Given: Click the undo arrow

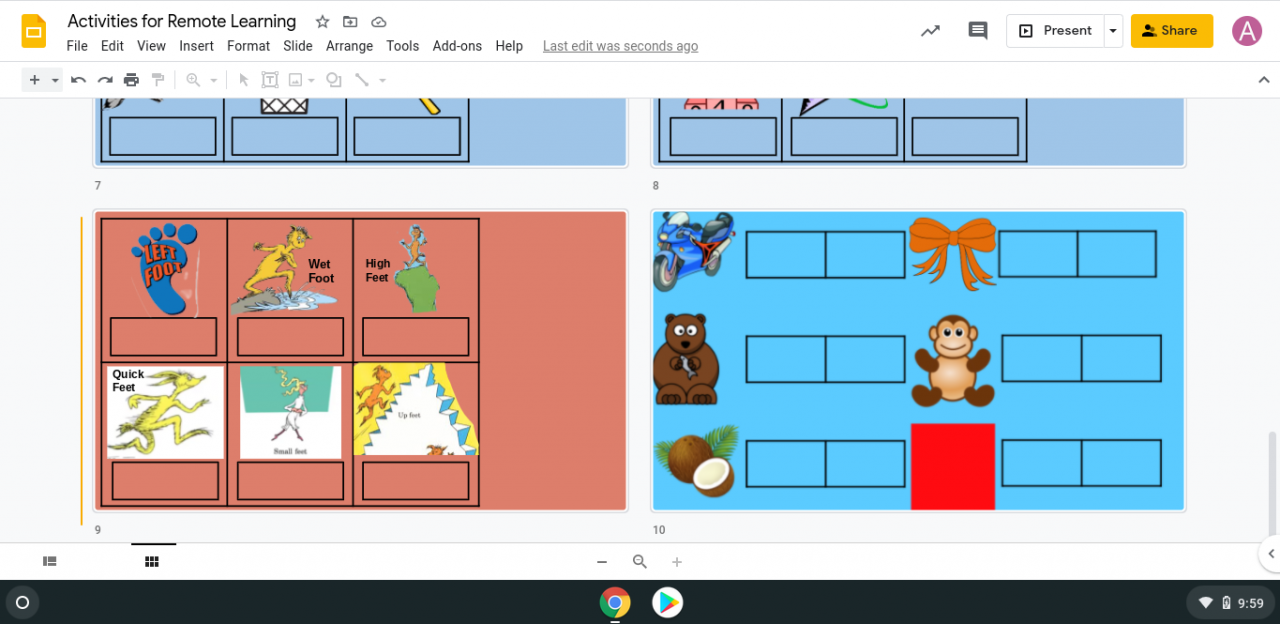Looking at the screenshot, I should coord(78,80).
